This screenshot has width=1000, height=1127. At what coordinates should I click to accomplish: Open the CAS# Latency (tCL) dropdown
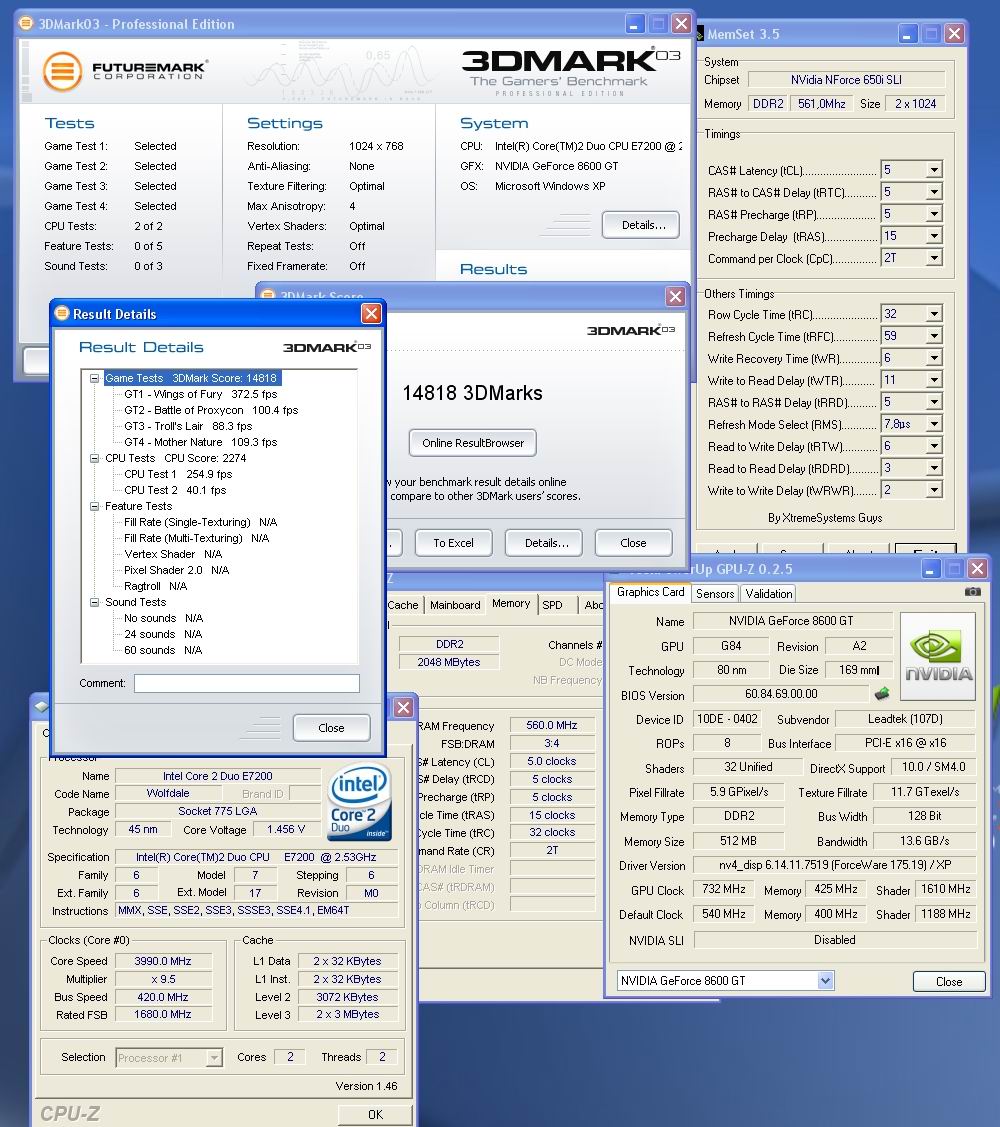(934, 170)
